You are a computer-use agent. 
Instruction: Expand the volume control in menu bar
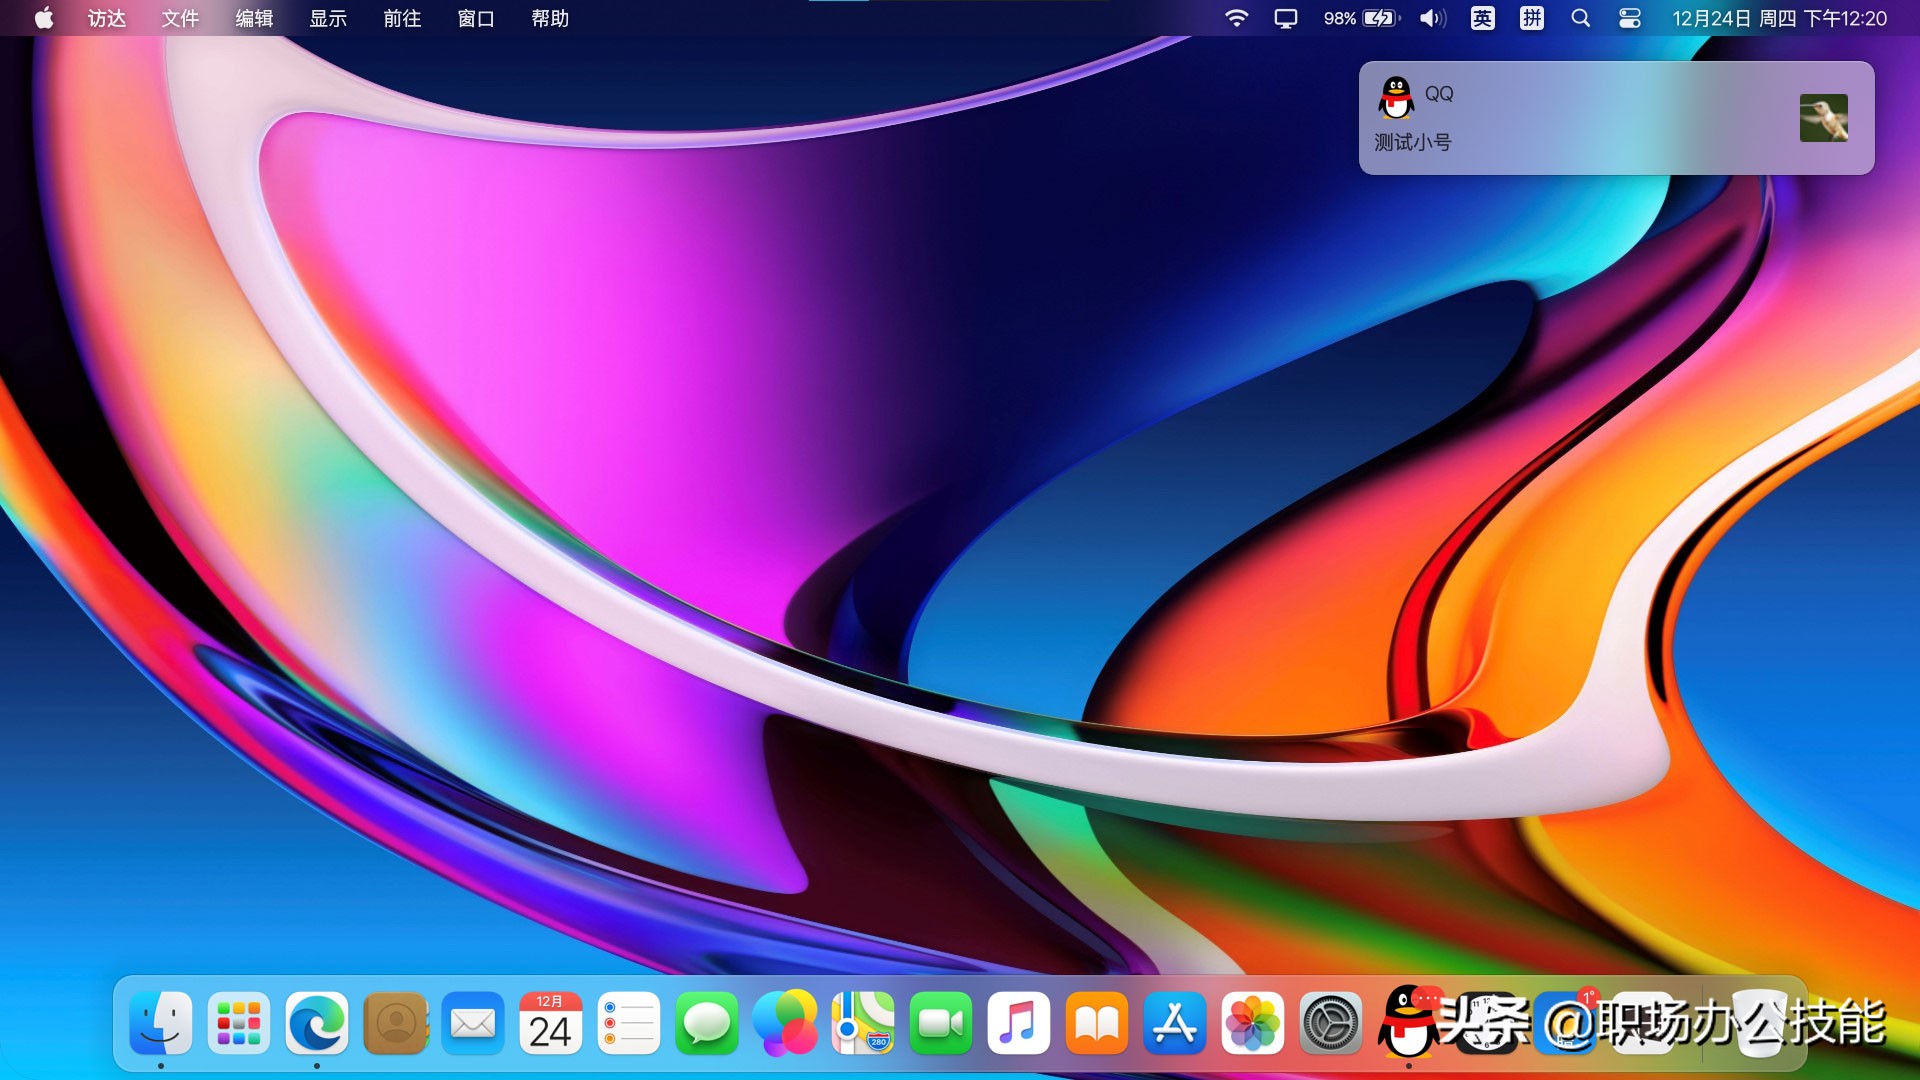[x=1432, y=18]
